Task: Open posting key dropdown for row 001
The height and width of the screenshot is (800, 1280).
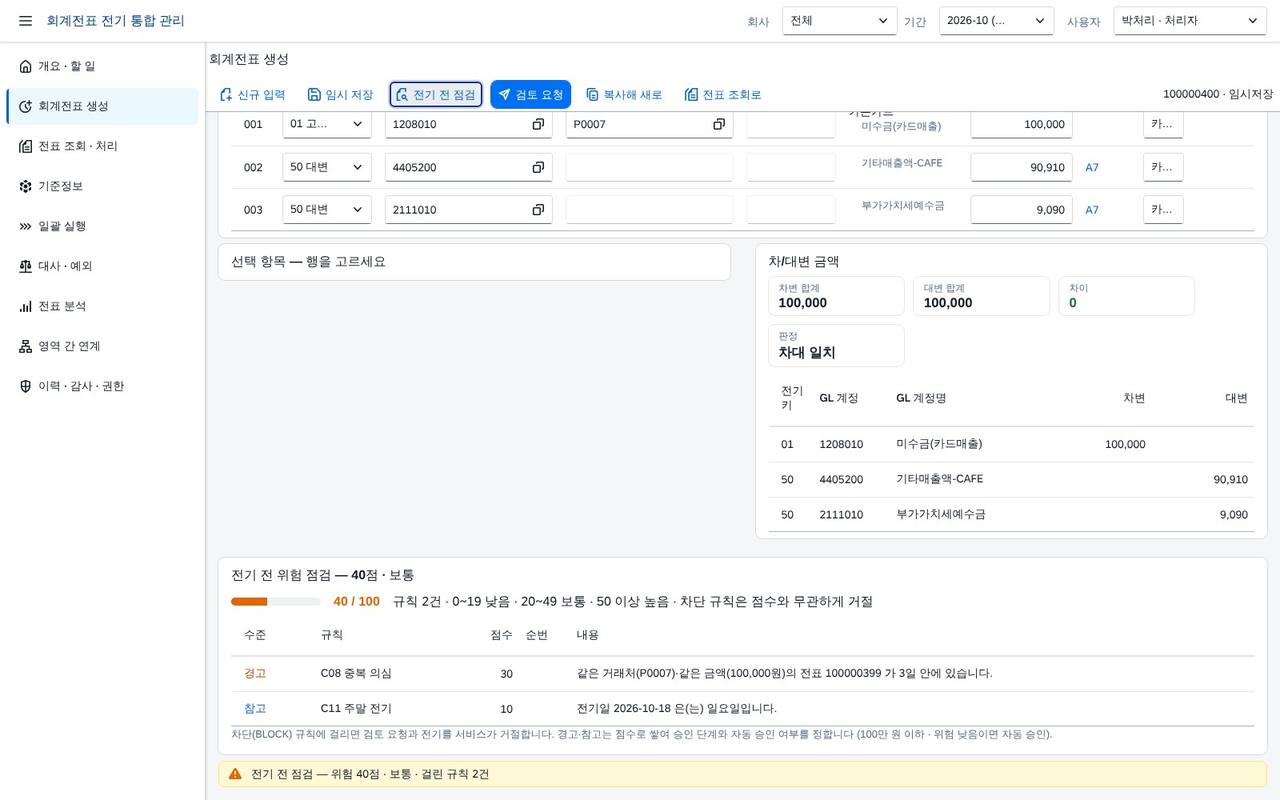Action: click(327, 124)
